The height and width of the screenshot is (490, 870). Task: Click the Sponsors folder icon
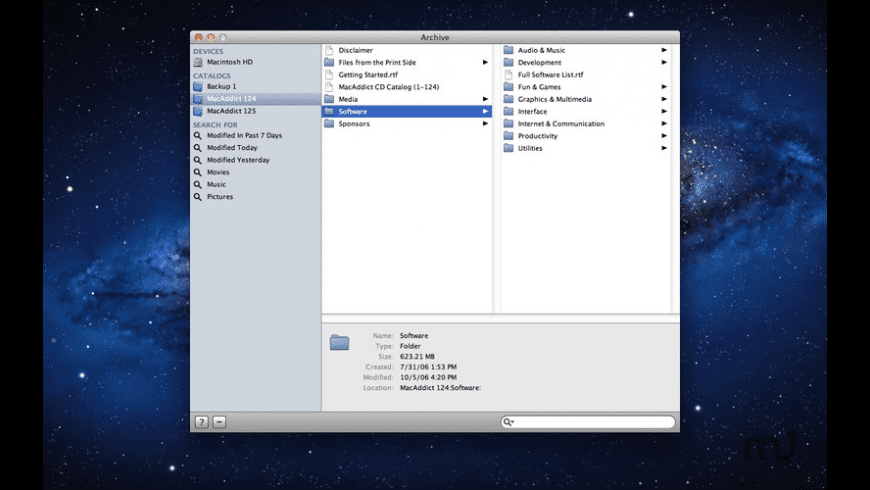(329, 123)
